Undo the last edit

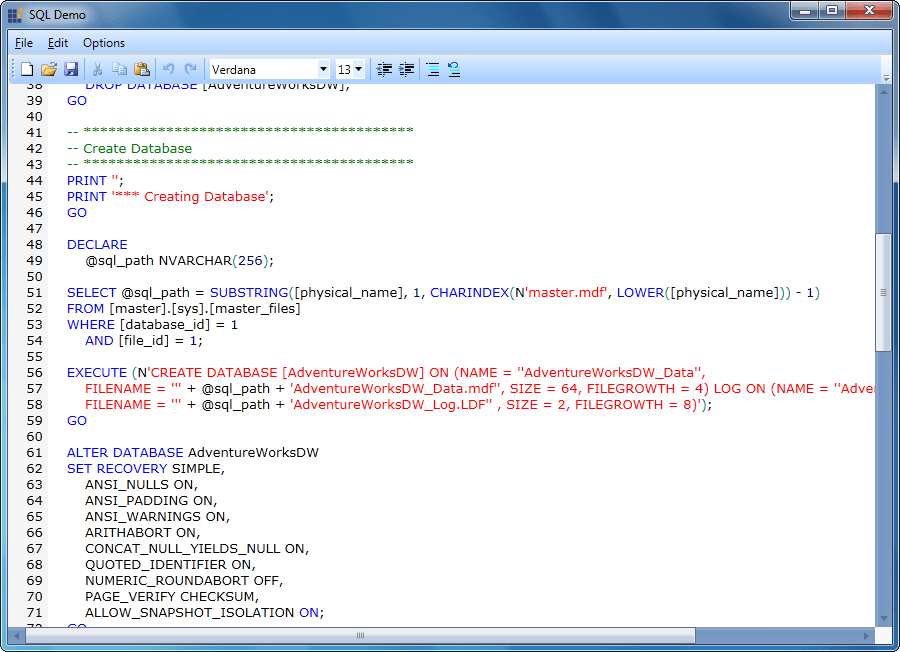[168, 69]
